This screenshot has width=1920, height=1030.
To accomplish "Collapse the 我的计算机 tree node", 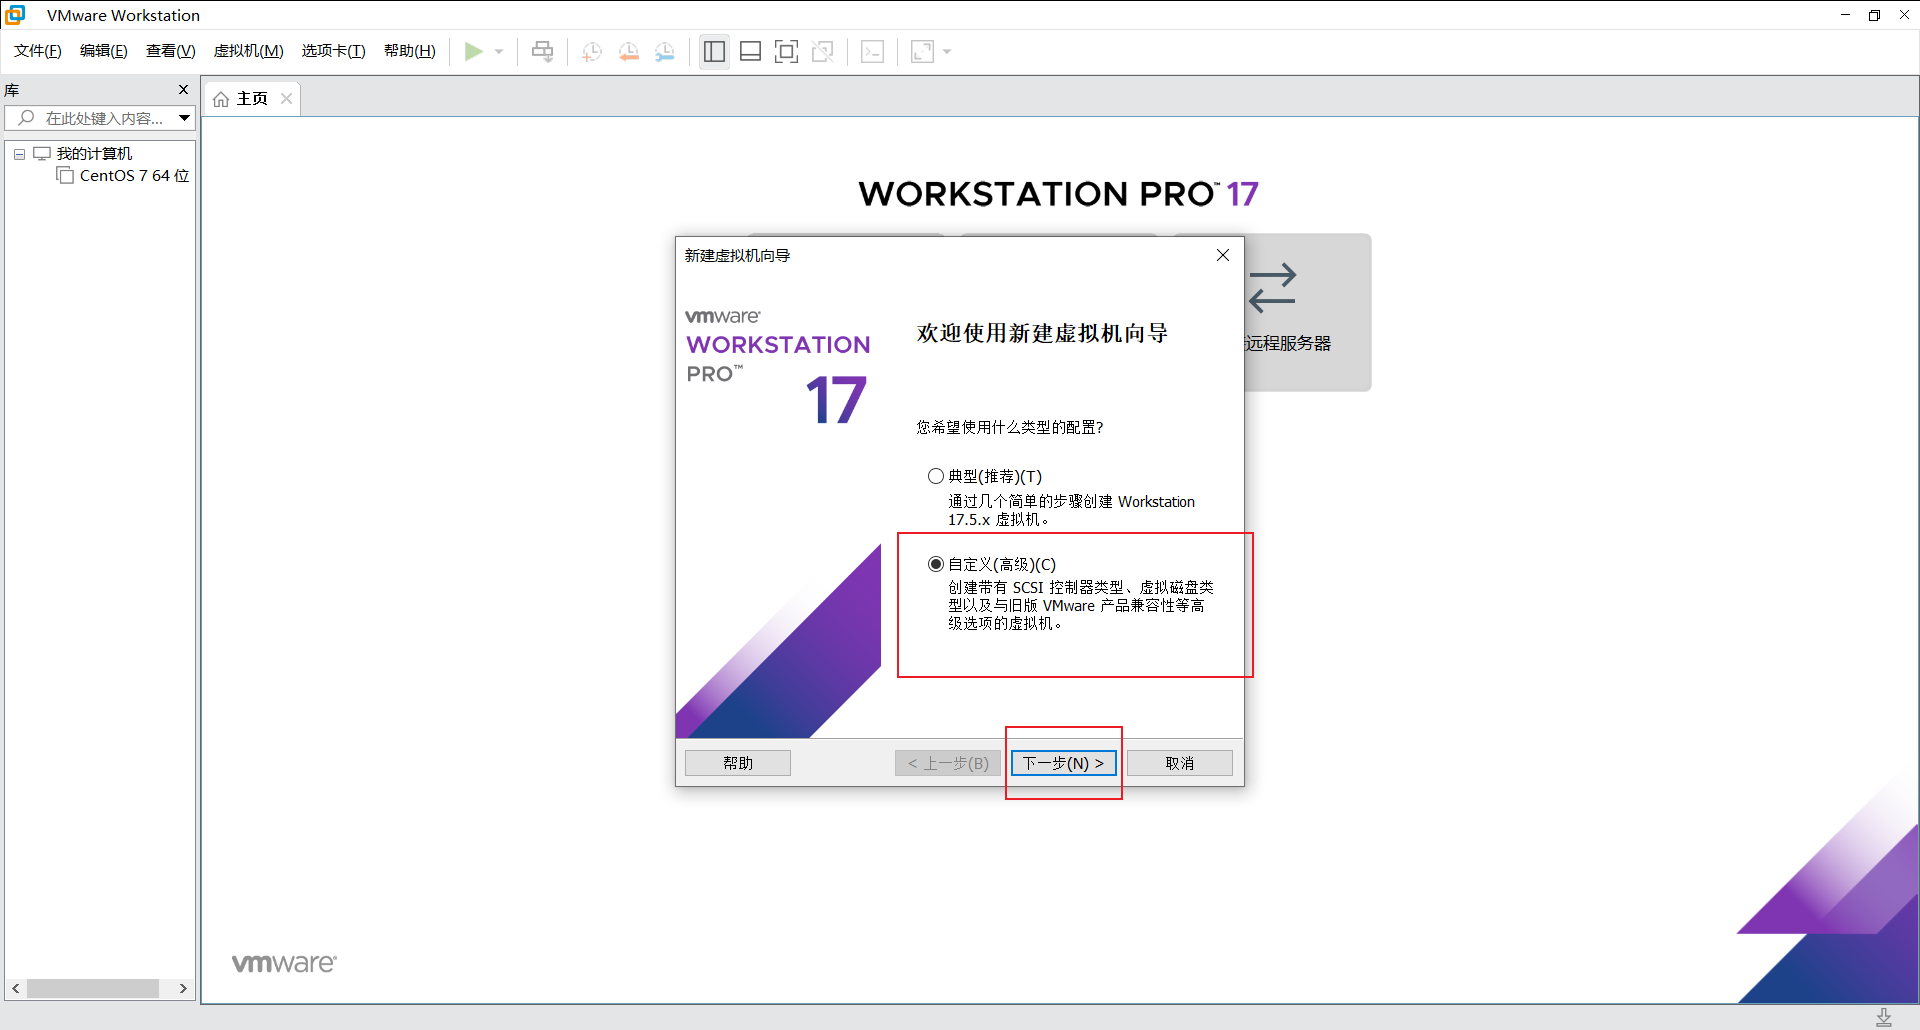I will 19,154.
